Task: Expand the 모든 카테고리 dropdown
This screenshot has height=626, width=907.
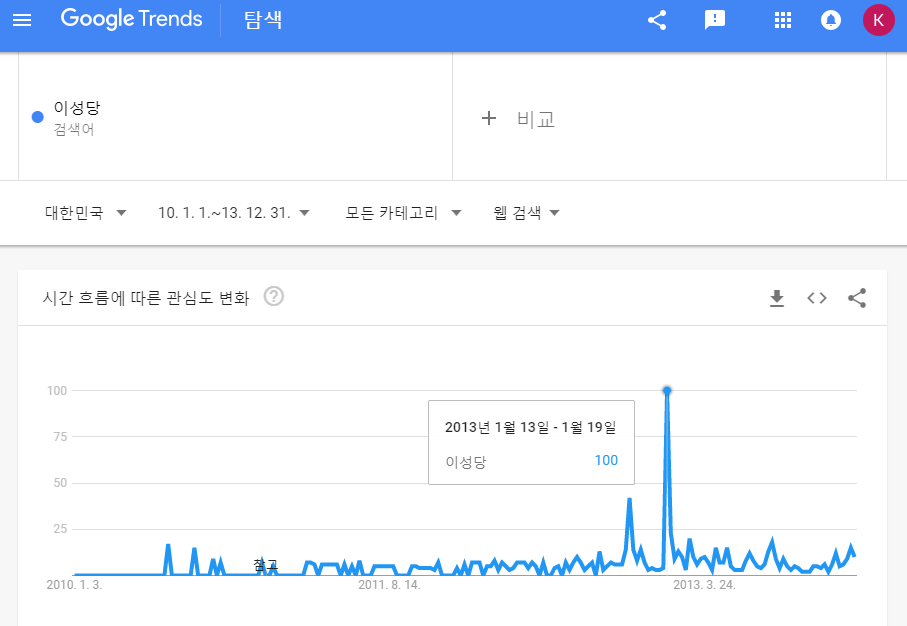Action: point(403,213)
